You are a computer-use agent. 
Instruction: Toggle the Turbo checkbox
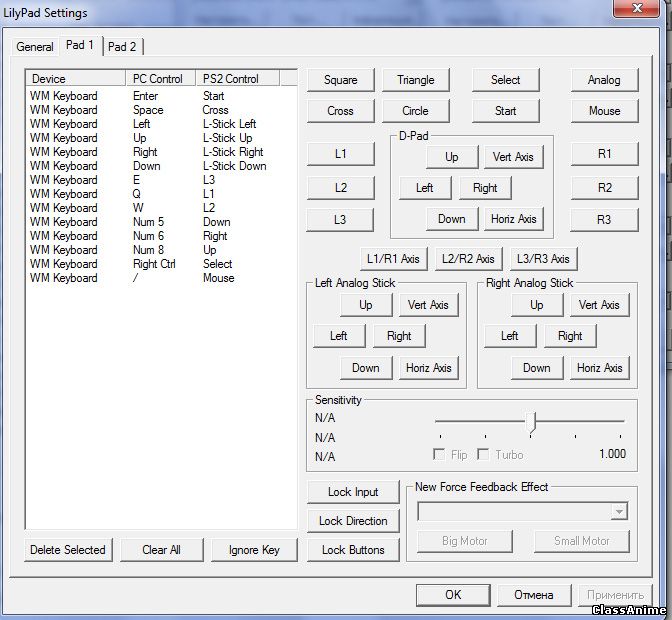coord(485,454)
